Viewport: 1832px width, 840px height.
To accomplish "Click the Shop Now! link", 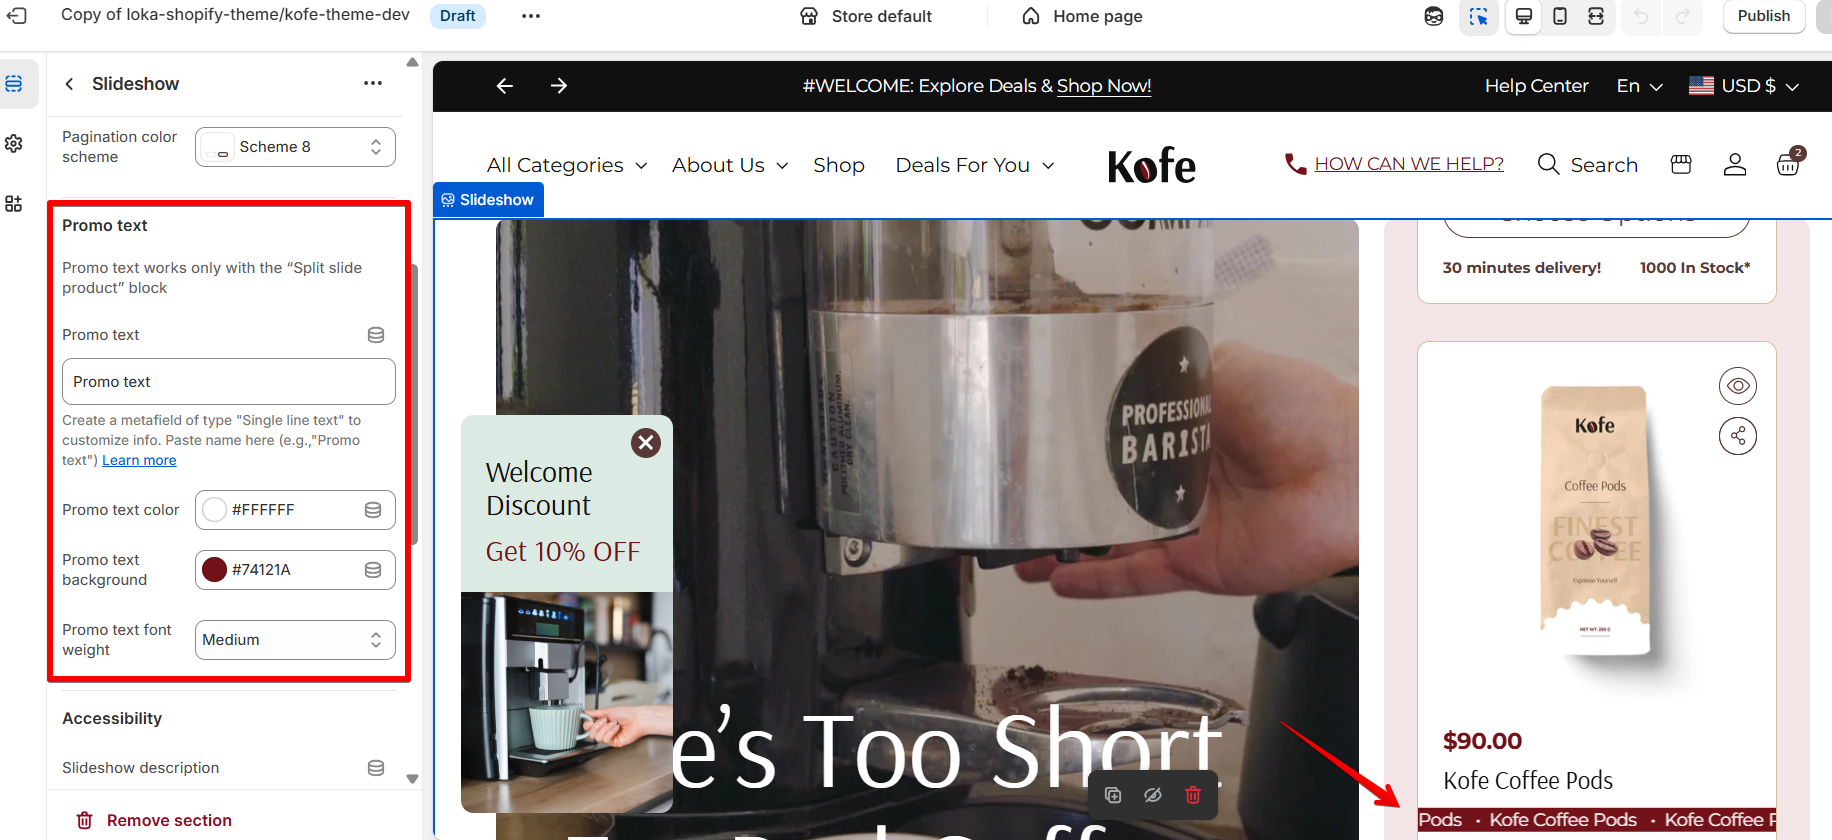I will (x=1104, y=86).
